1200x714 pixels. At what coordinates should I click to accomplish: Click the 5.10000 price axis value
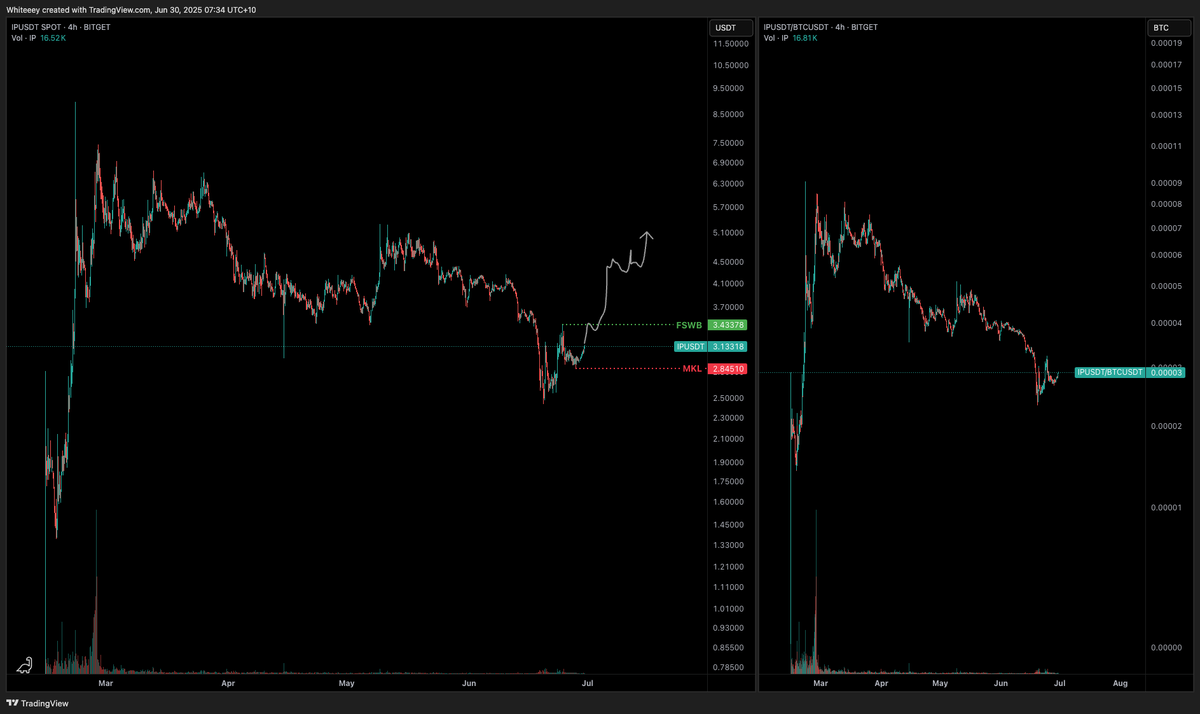(730, 233)
